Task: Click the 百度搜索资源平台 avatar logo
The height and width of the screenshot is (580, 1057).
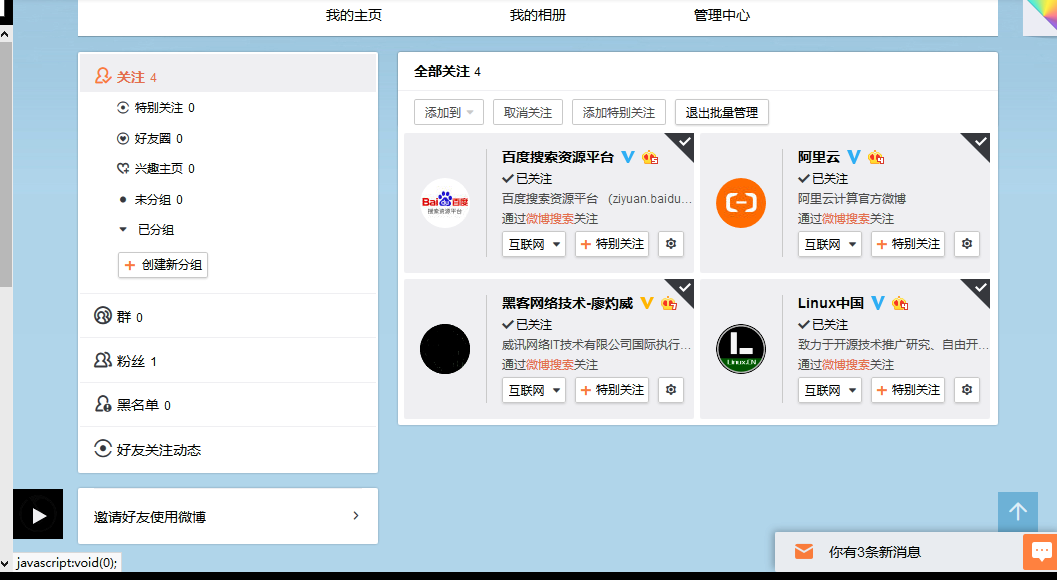Action: coord(445,203)
